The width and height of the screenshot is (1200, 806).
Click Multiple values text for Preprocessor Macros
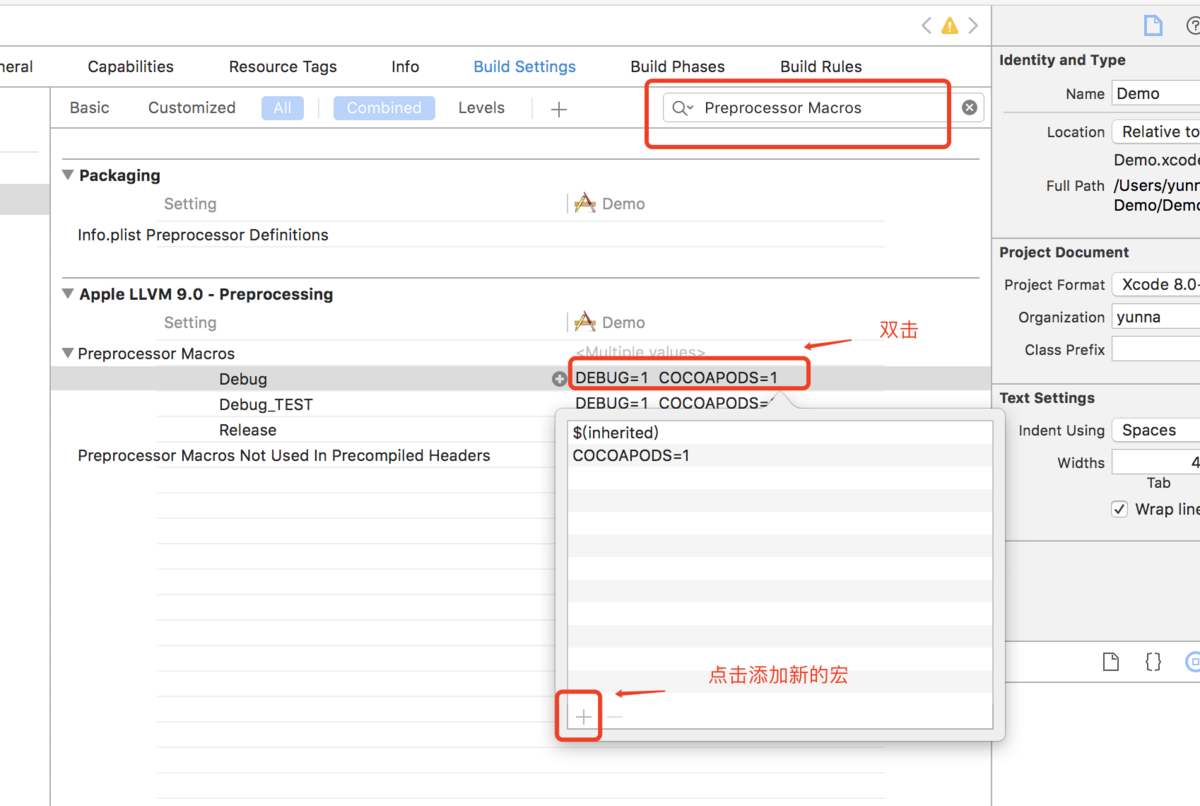(x=640, y=352)
